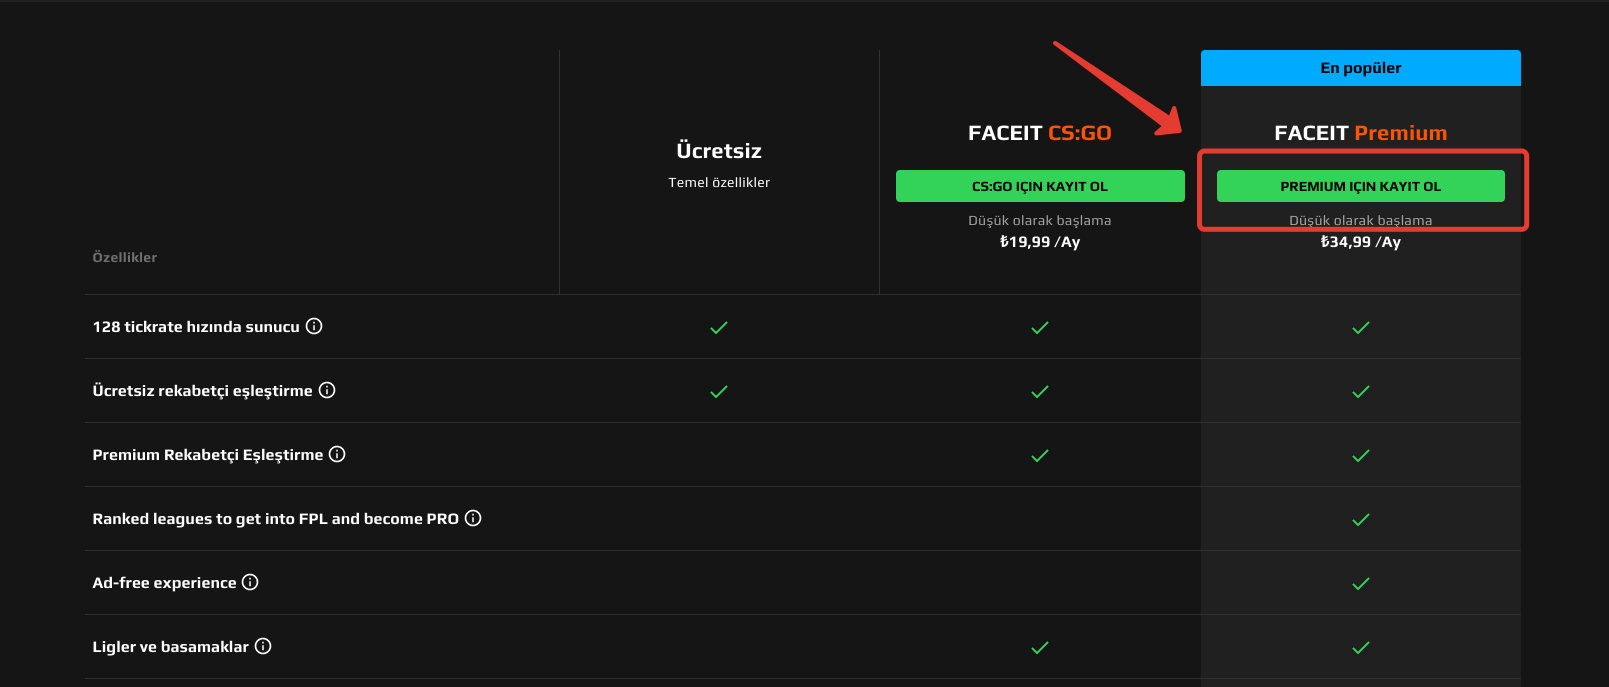Click Premium checkmark in Ligler ve basamaklar row

click(1361, 647)
